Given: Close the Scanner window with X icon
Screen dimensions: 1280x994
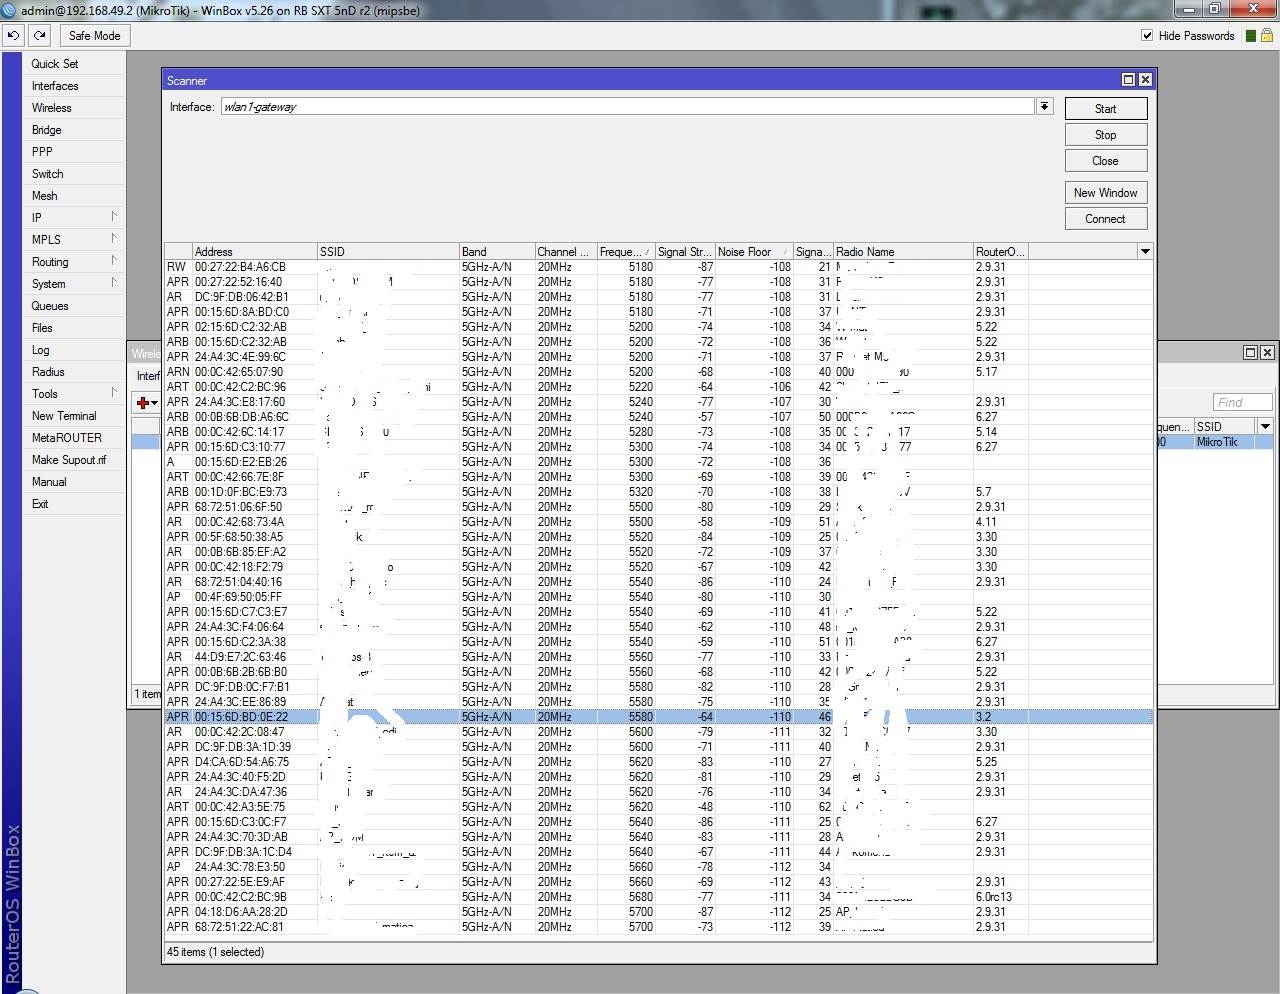Looking at the screenshot, I should 1145,80.
